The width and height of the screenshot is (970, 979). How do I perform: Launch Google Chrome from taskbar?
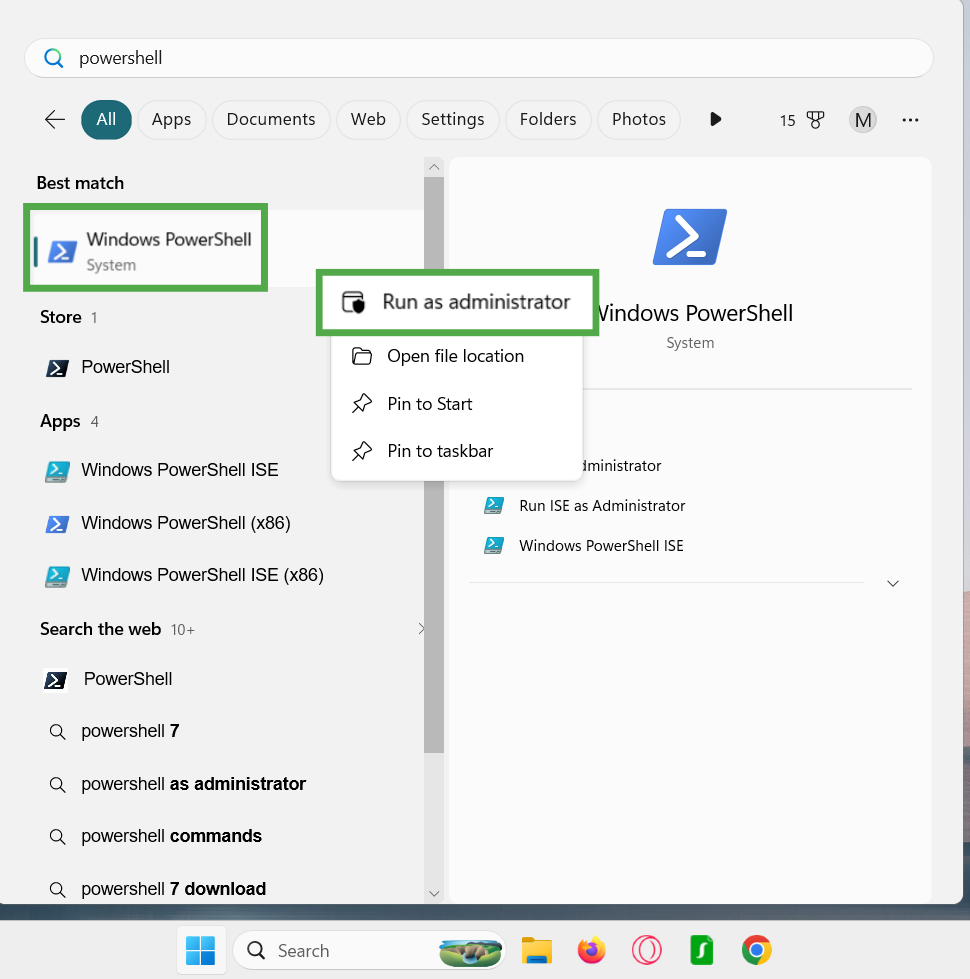(757, 950)
